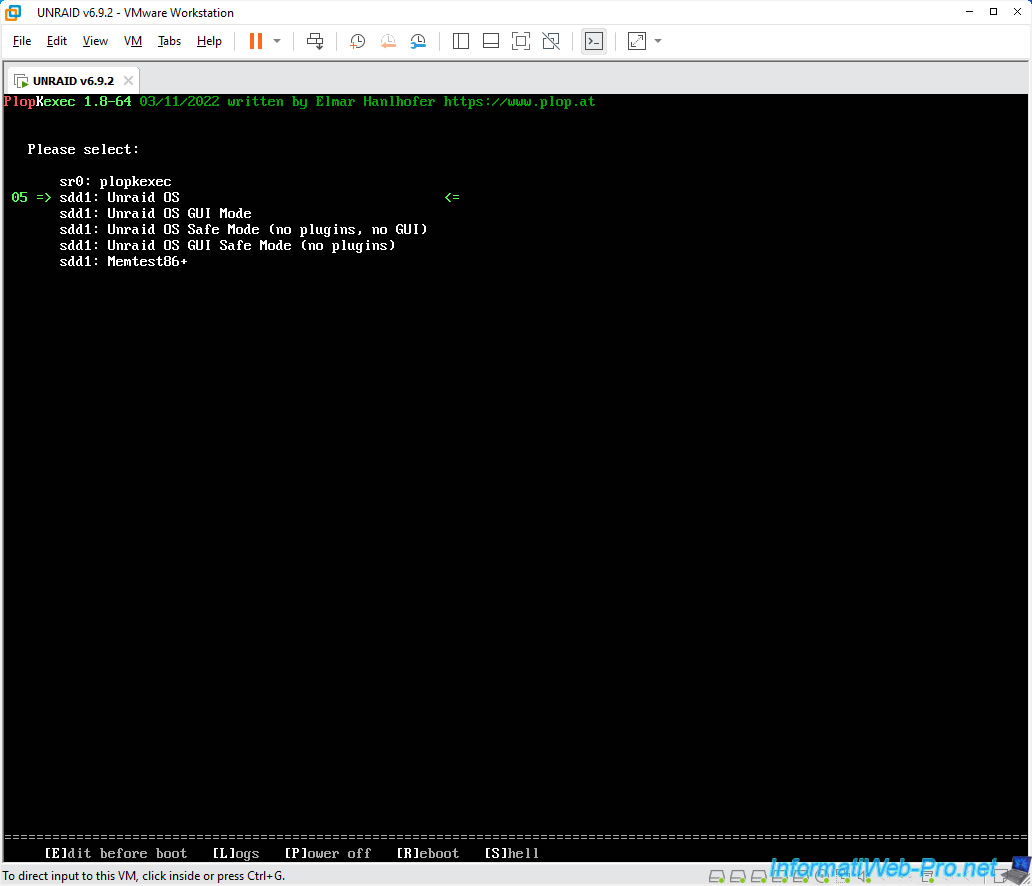The width and height of the screenshot is (1032, 886).
Task: Revert VM to previous snapshot
Action: pos(388,41)
